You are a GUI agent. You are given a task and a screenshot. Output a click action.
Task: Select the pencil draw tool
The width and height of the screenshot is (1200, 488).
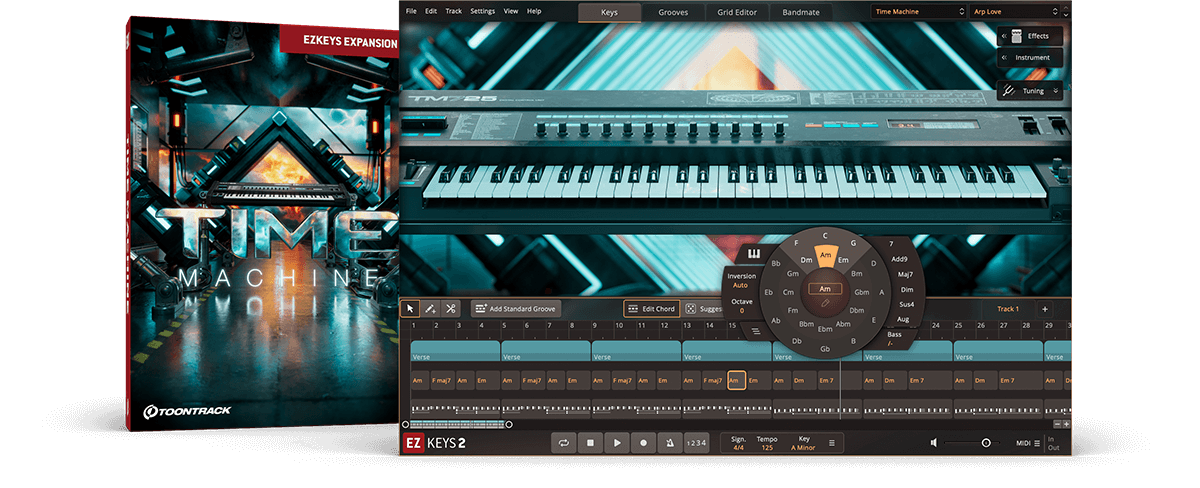point(430,309)
